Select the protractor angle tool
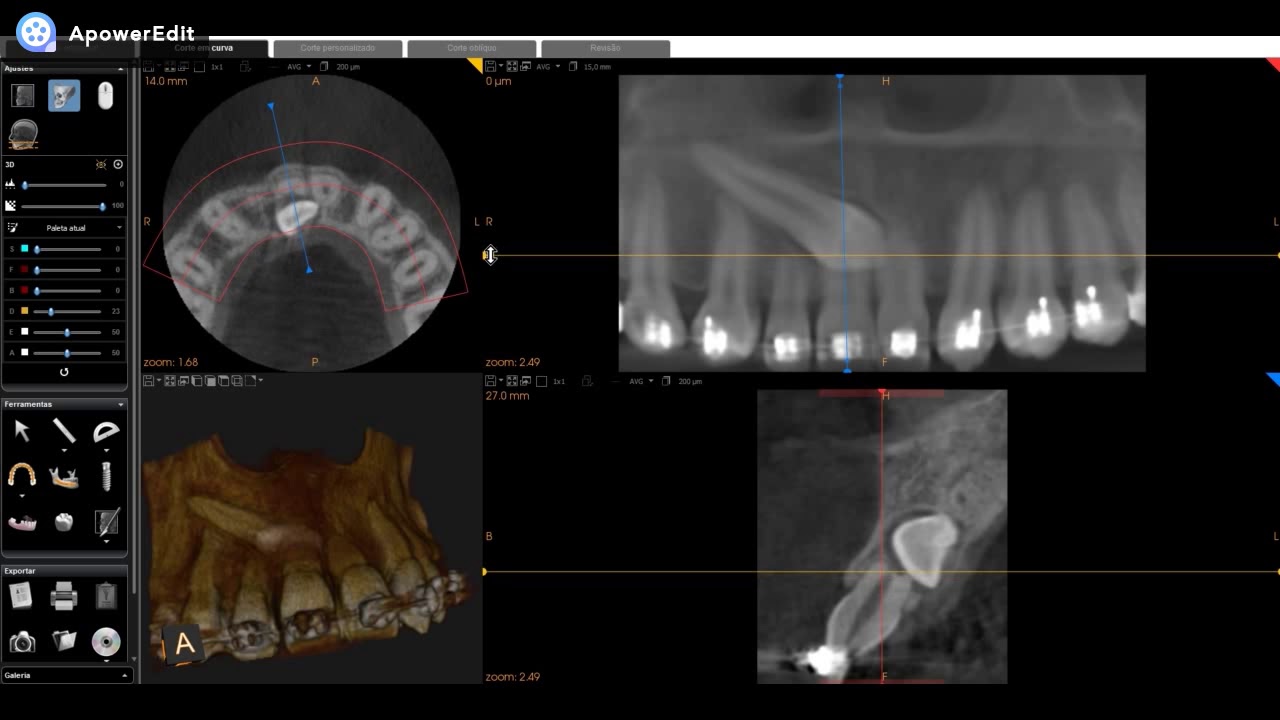Screen dimensions: 1280x720 [x=105, y=431]
